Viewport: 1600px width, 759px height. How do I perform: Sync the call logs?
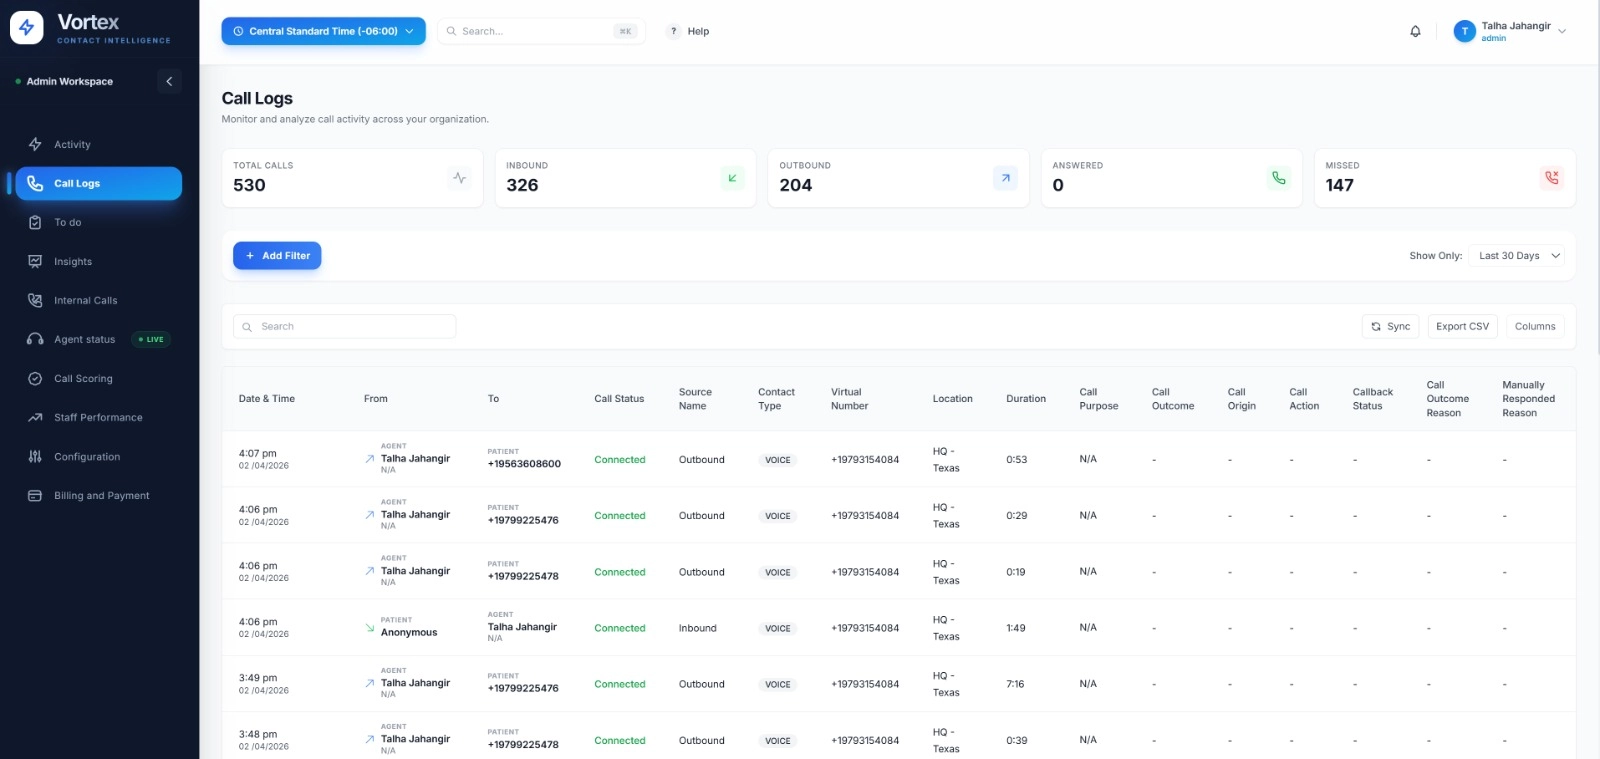tap(1390, 326)
